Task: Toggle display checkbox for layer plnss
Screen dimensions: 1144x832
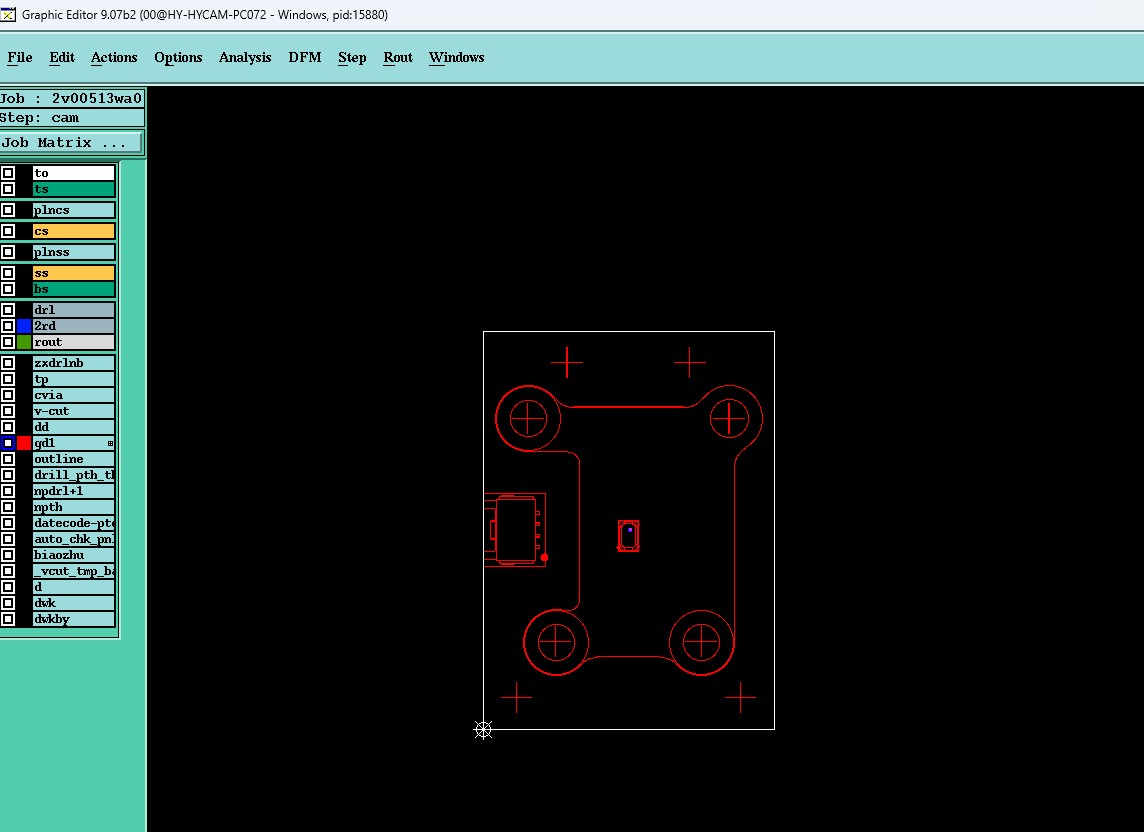Action: [x=8, y=253]
